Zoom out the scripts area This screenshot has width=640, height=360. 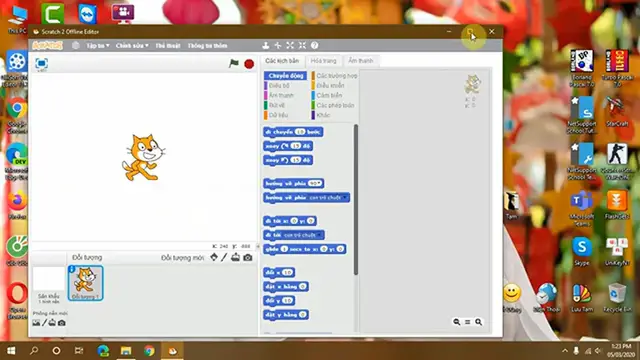click(x=457, y=322)
